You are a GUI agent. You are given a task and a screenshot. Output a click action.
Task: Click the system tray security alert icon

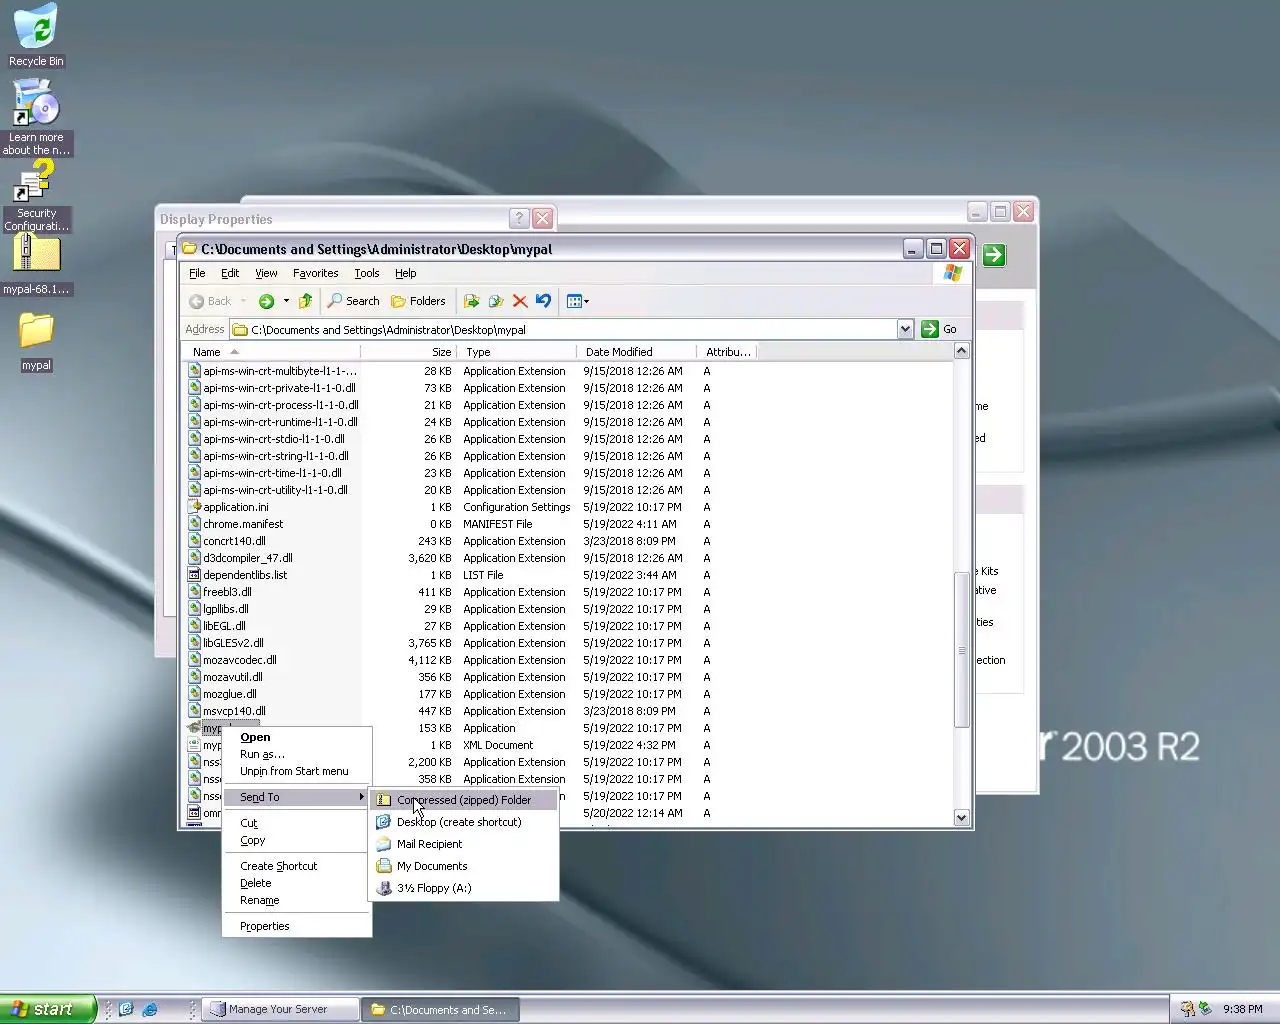[x=1187, y=1009]
